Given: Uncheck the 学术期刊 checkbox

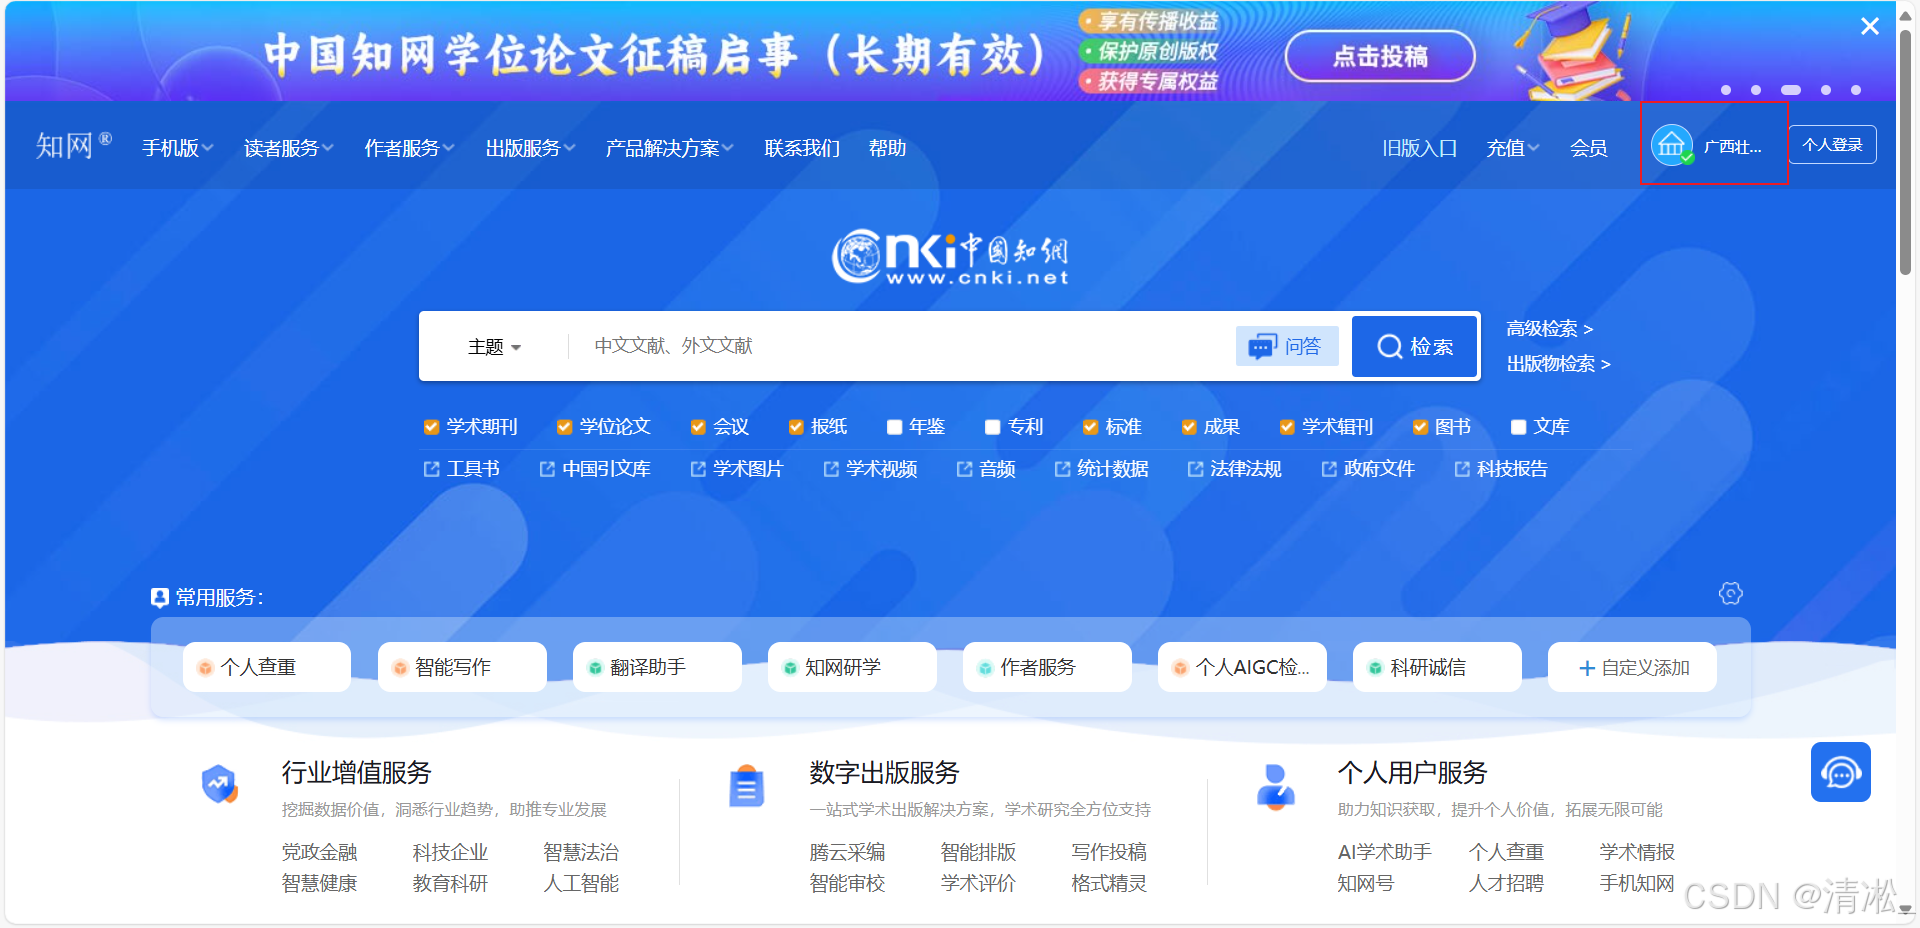Looking at the screenshot, I should coord(431,427).
